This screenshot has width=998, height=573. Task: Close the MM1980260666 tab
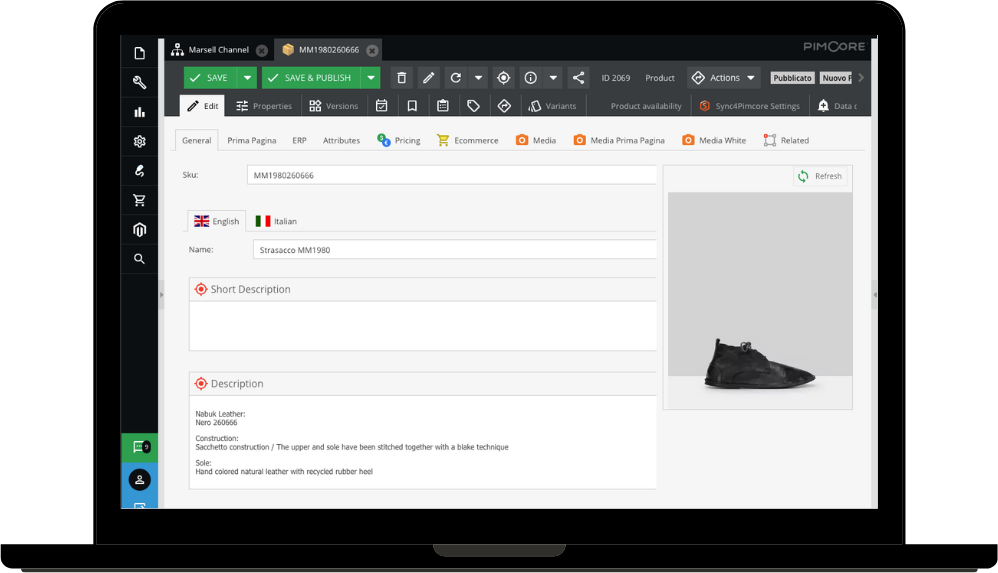(x=372, y=50)
